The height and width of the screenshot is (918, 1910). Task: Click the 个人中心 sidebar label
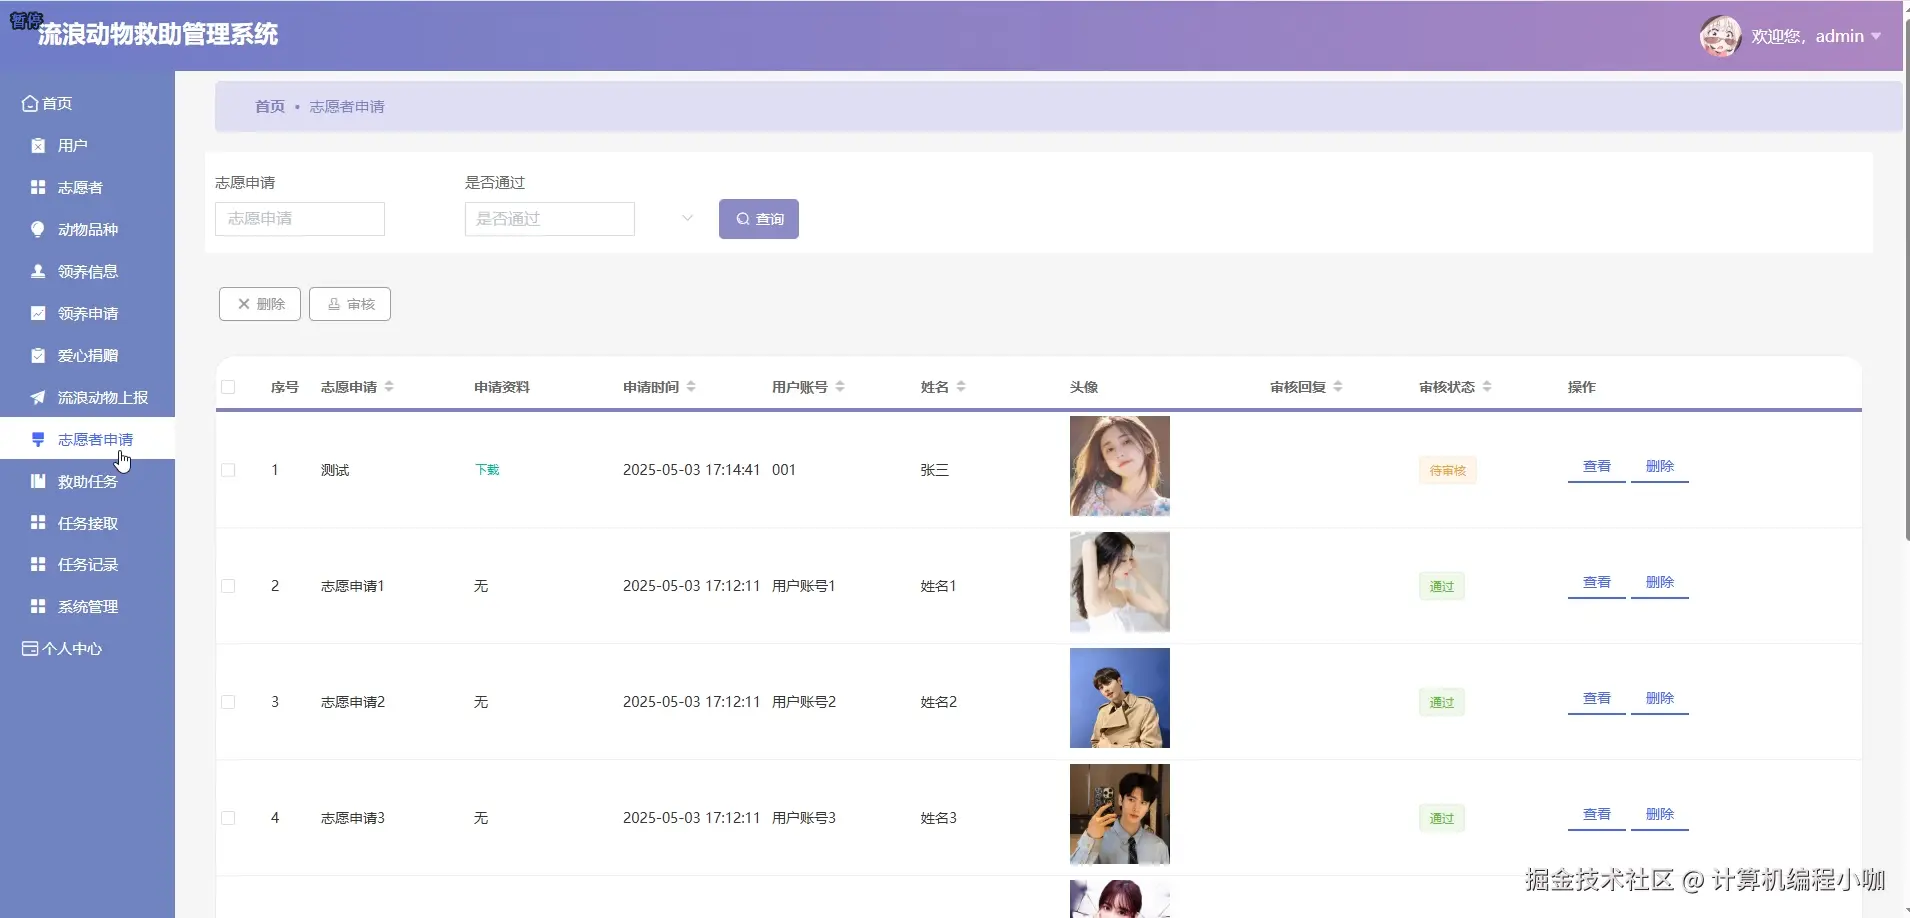(72, 649)
